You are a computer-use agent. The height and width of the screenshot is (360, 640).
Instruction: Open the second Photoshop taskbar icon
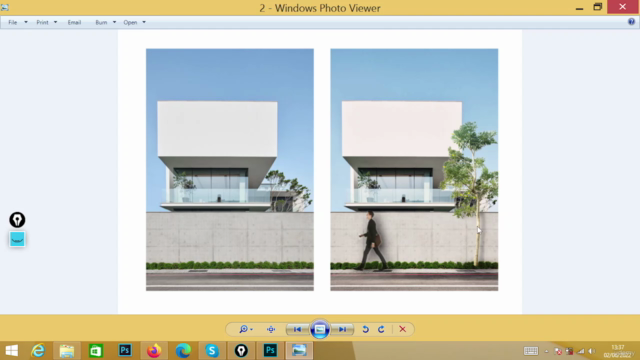(x=270, y=351)
